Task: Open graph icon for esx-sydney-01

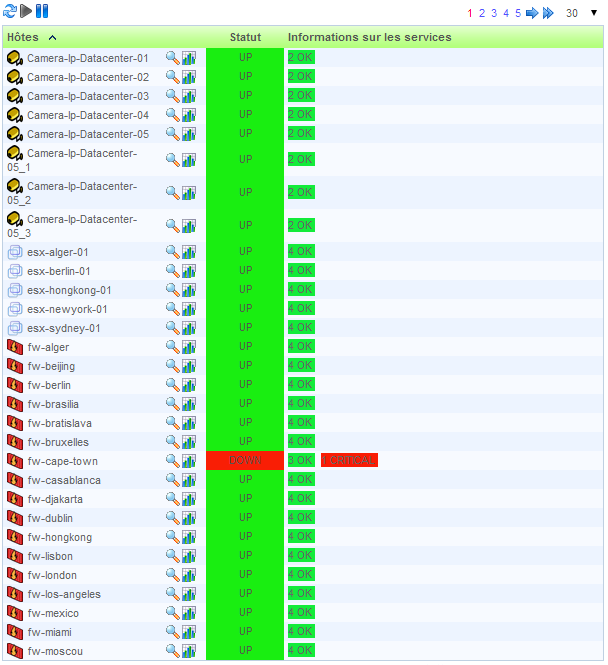Action: point(189,328)
